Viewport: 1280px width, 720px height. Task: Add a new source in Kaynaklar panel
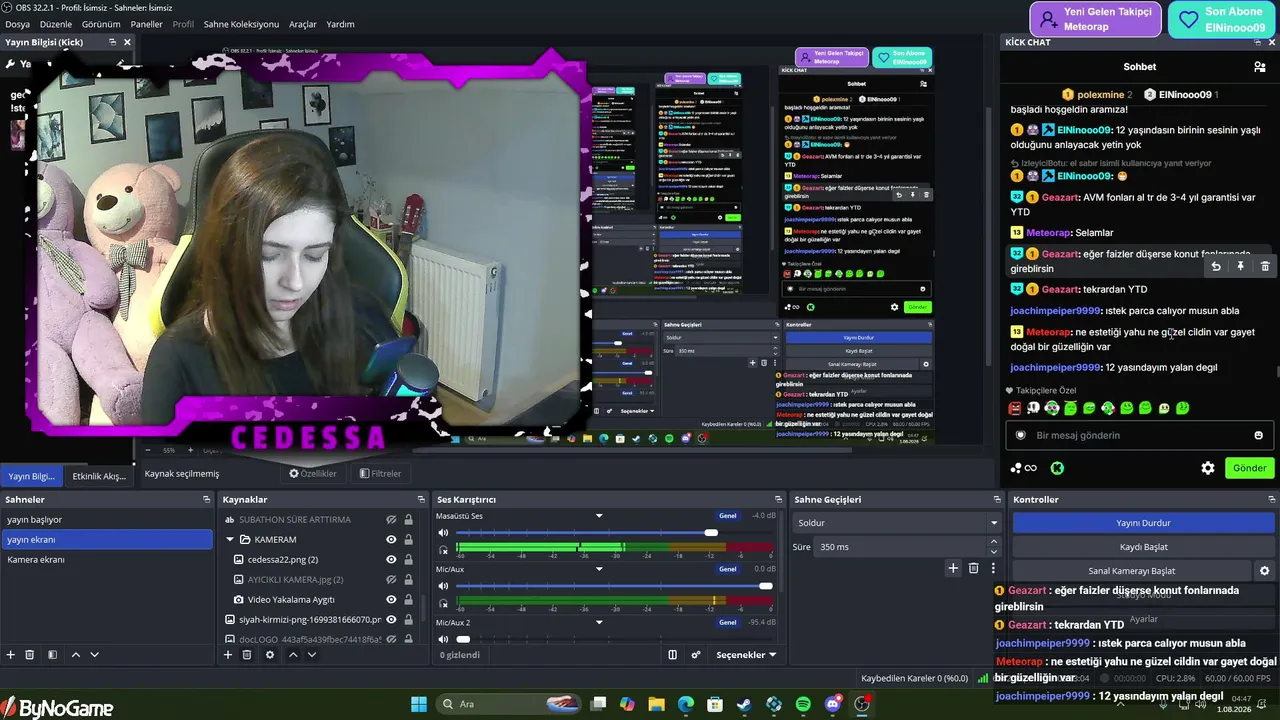[228, 655]
